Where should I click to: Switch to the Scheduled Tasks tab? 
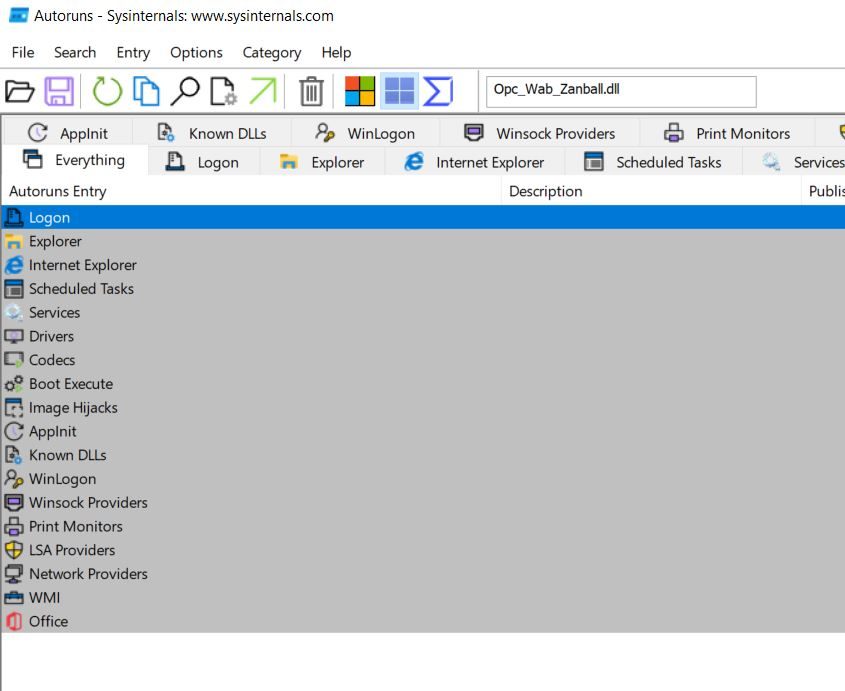coord(653,162)
